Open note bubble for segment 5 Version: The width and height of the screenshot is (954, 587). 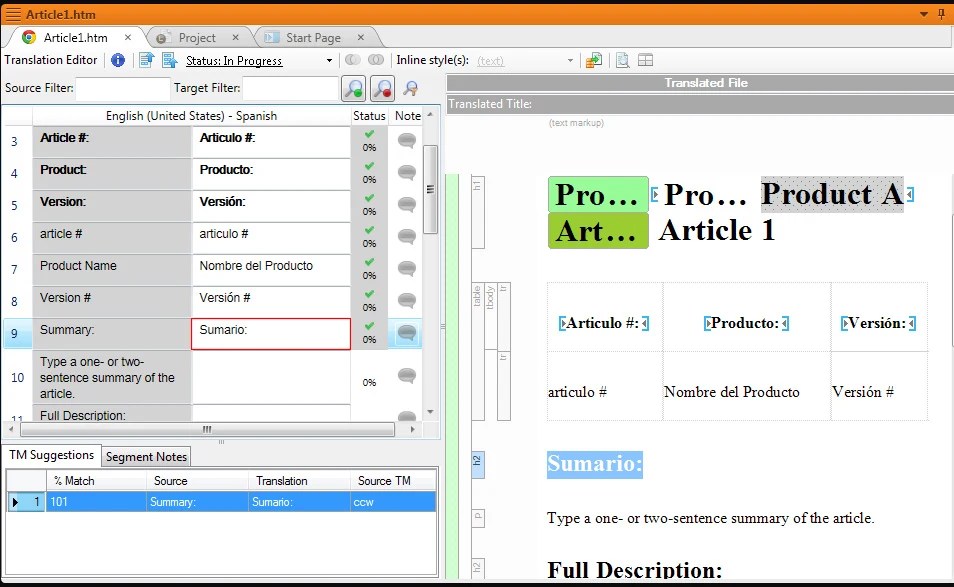coord(406,204)
